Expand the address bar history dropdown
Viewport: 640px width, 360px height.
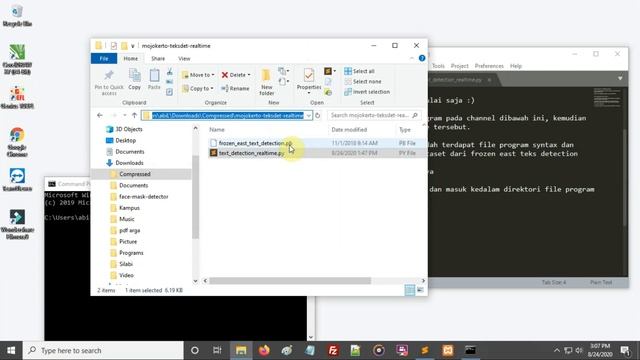[309, 116]
